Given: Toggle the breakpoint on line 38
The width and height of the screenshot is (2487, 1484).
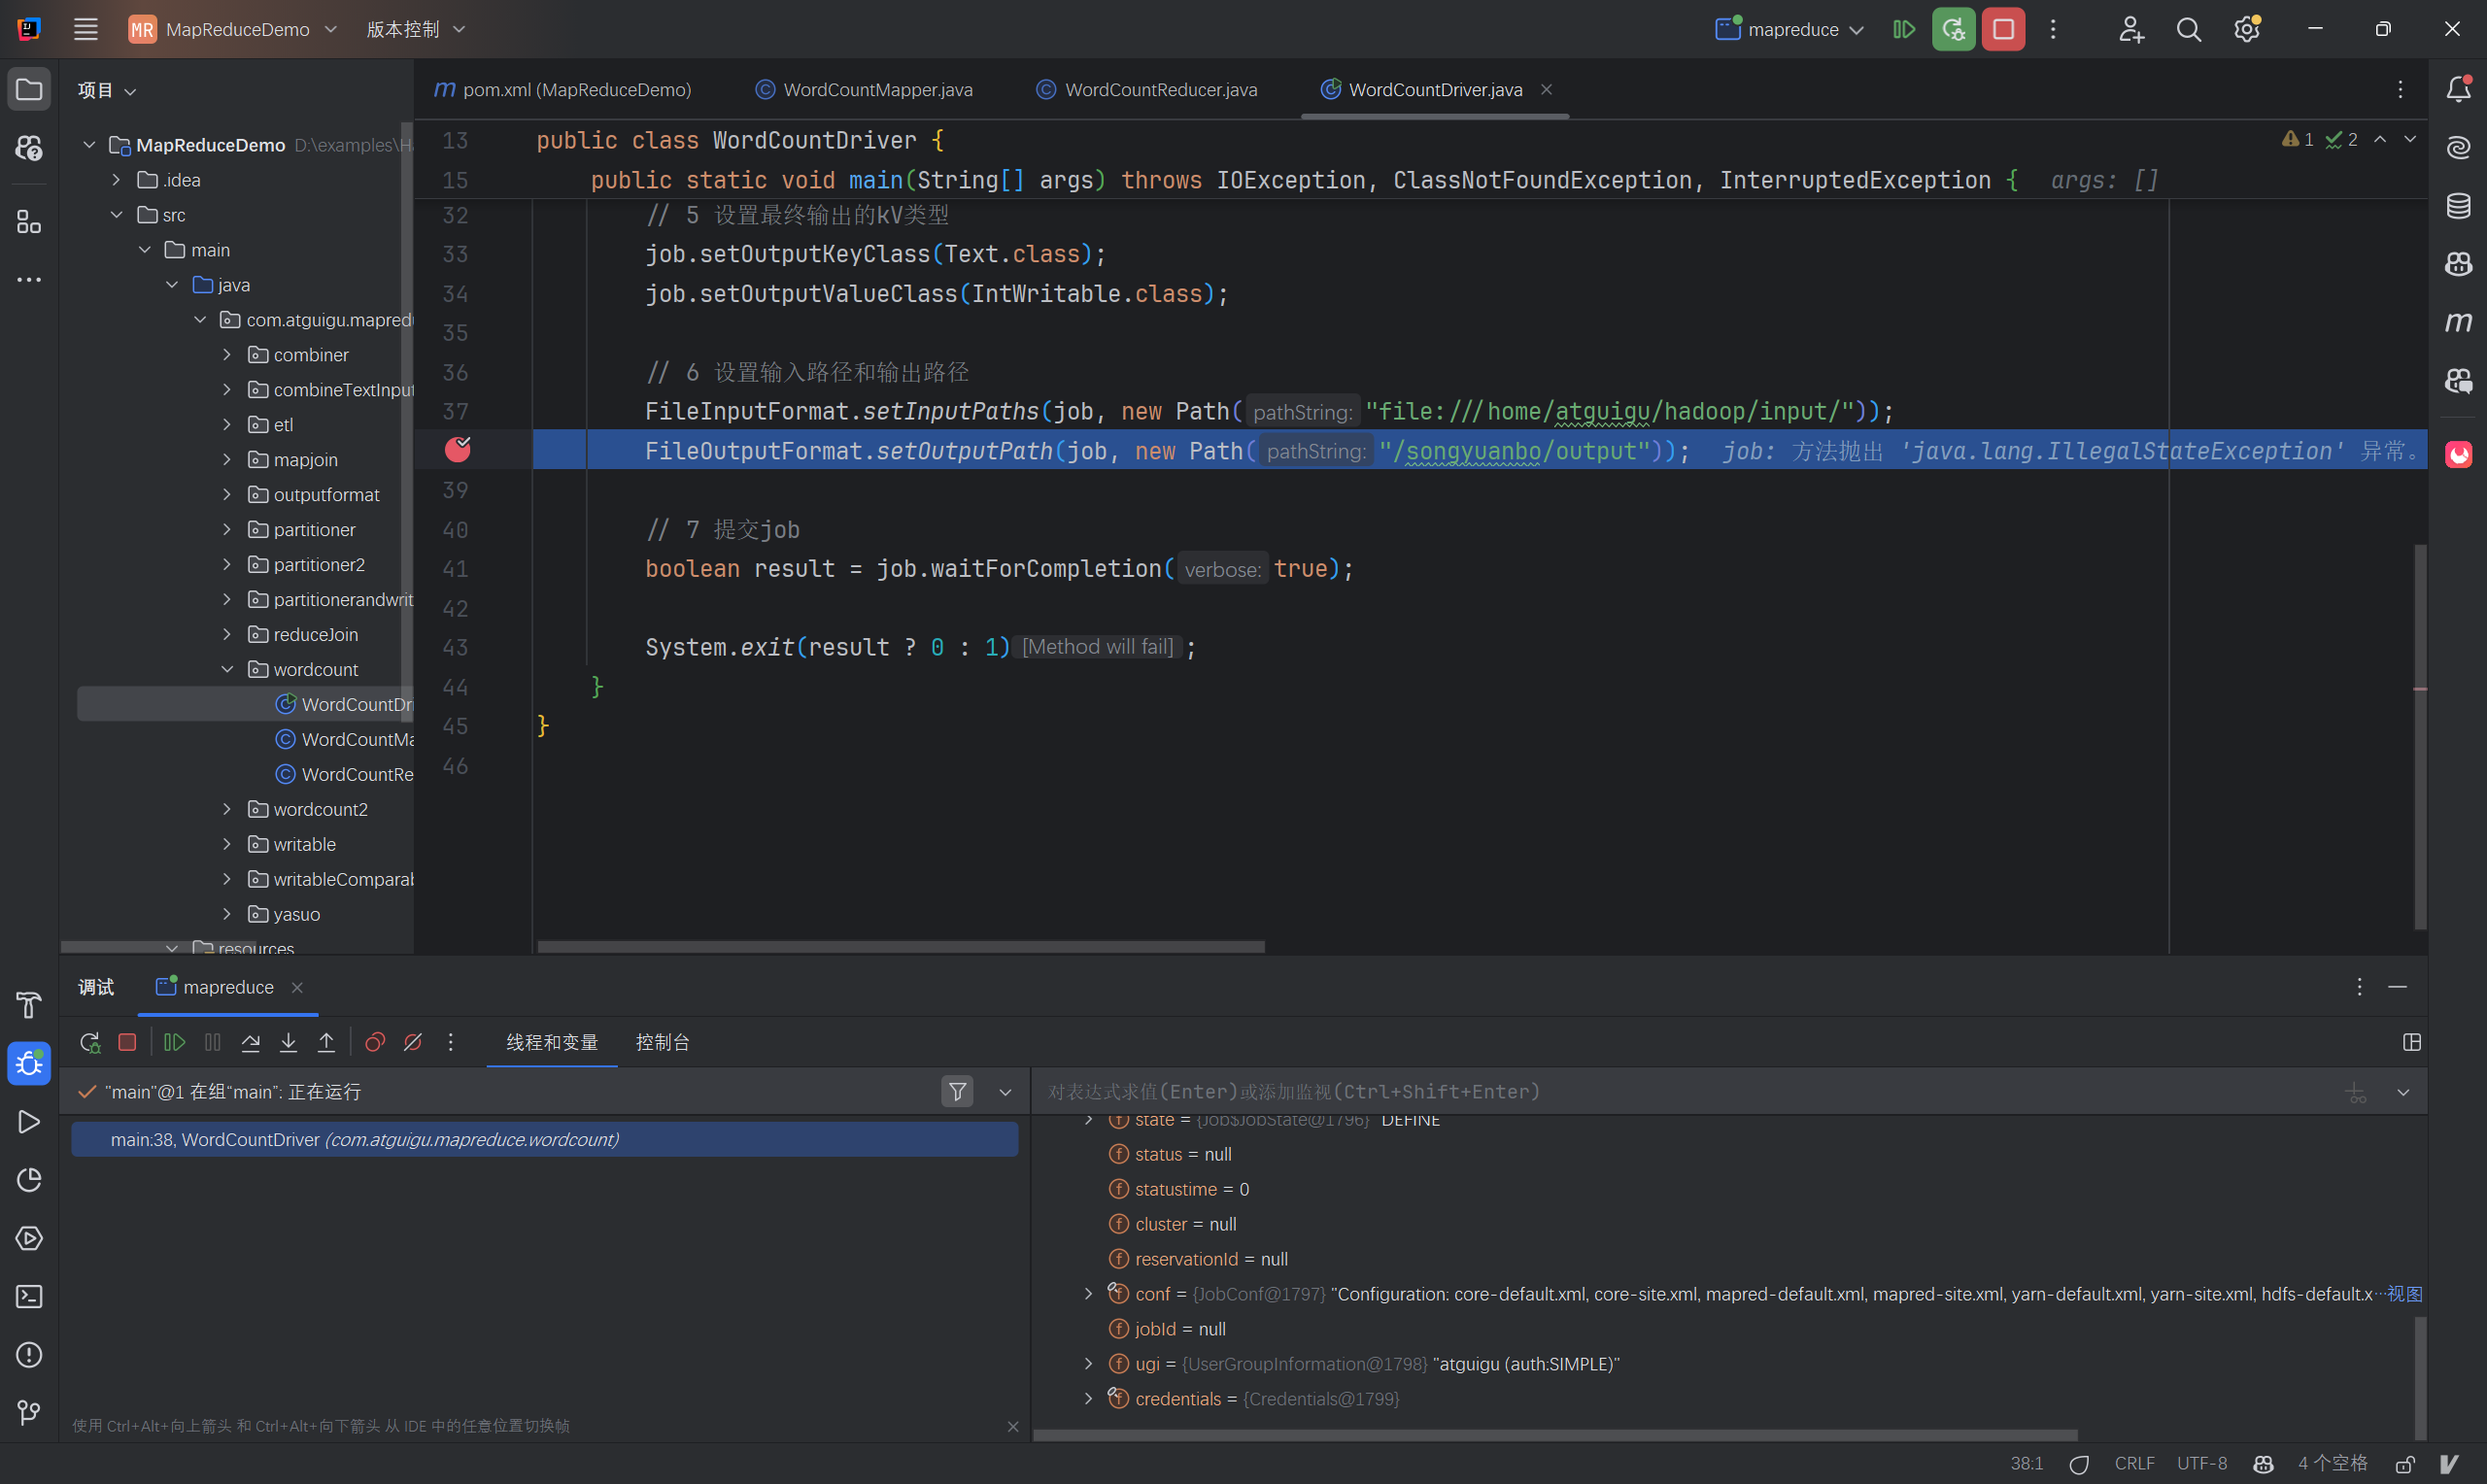Looking at the screenshot, I should pyautogui.click(x=458, y=450).
